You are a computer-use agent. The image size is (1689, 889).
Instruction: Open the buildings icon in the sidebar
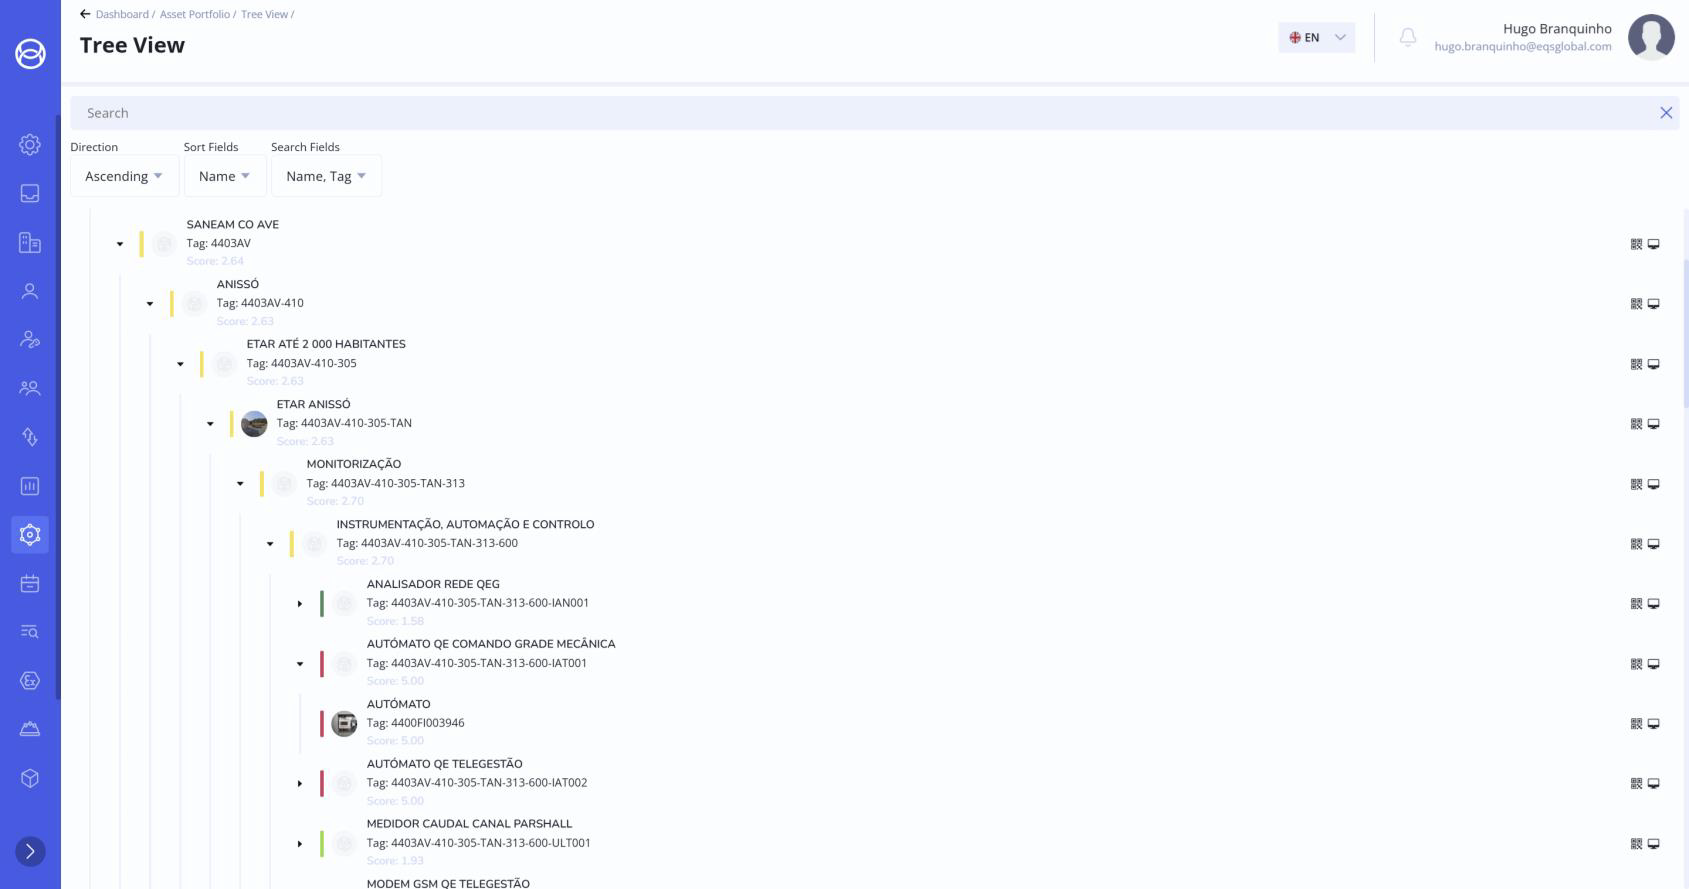pyautogui.click(x=30, y=242)
